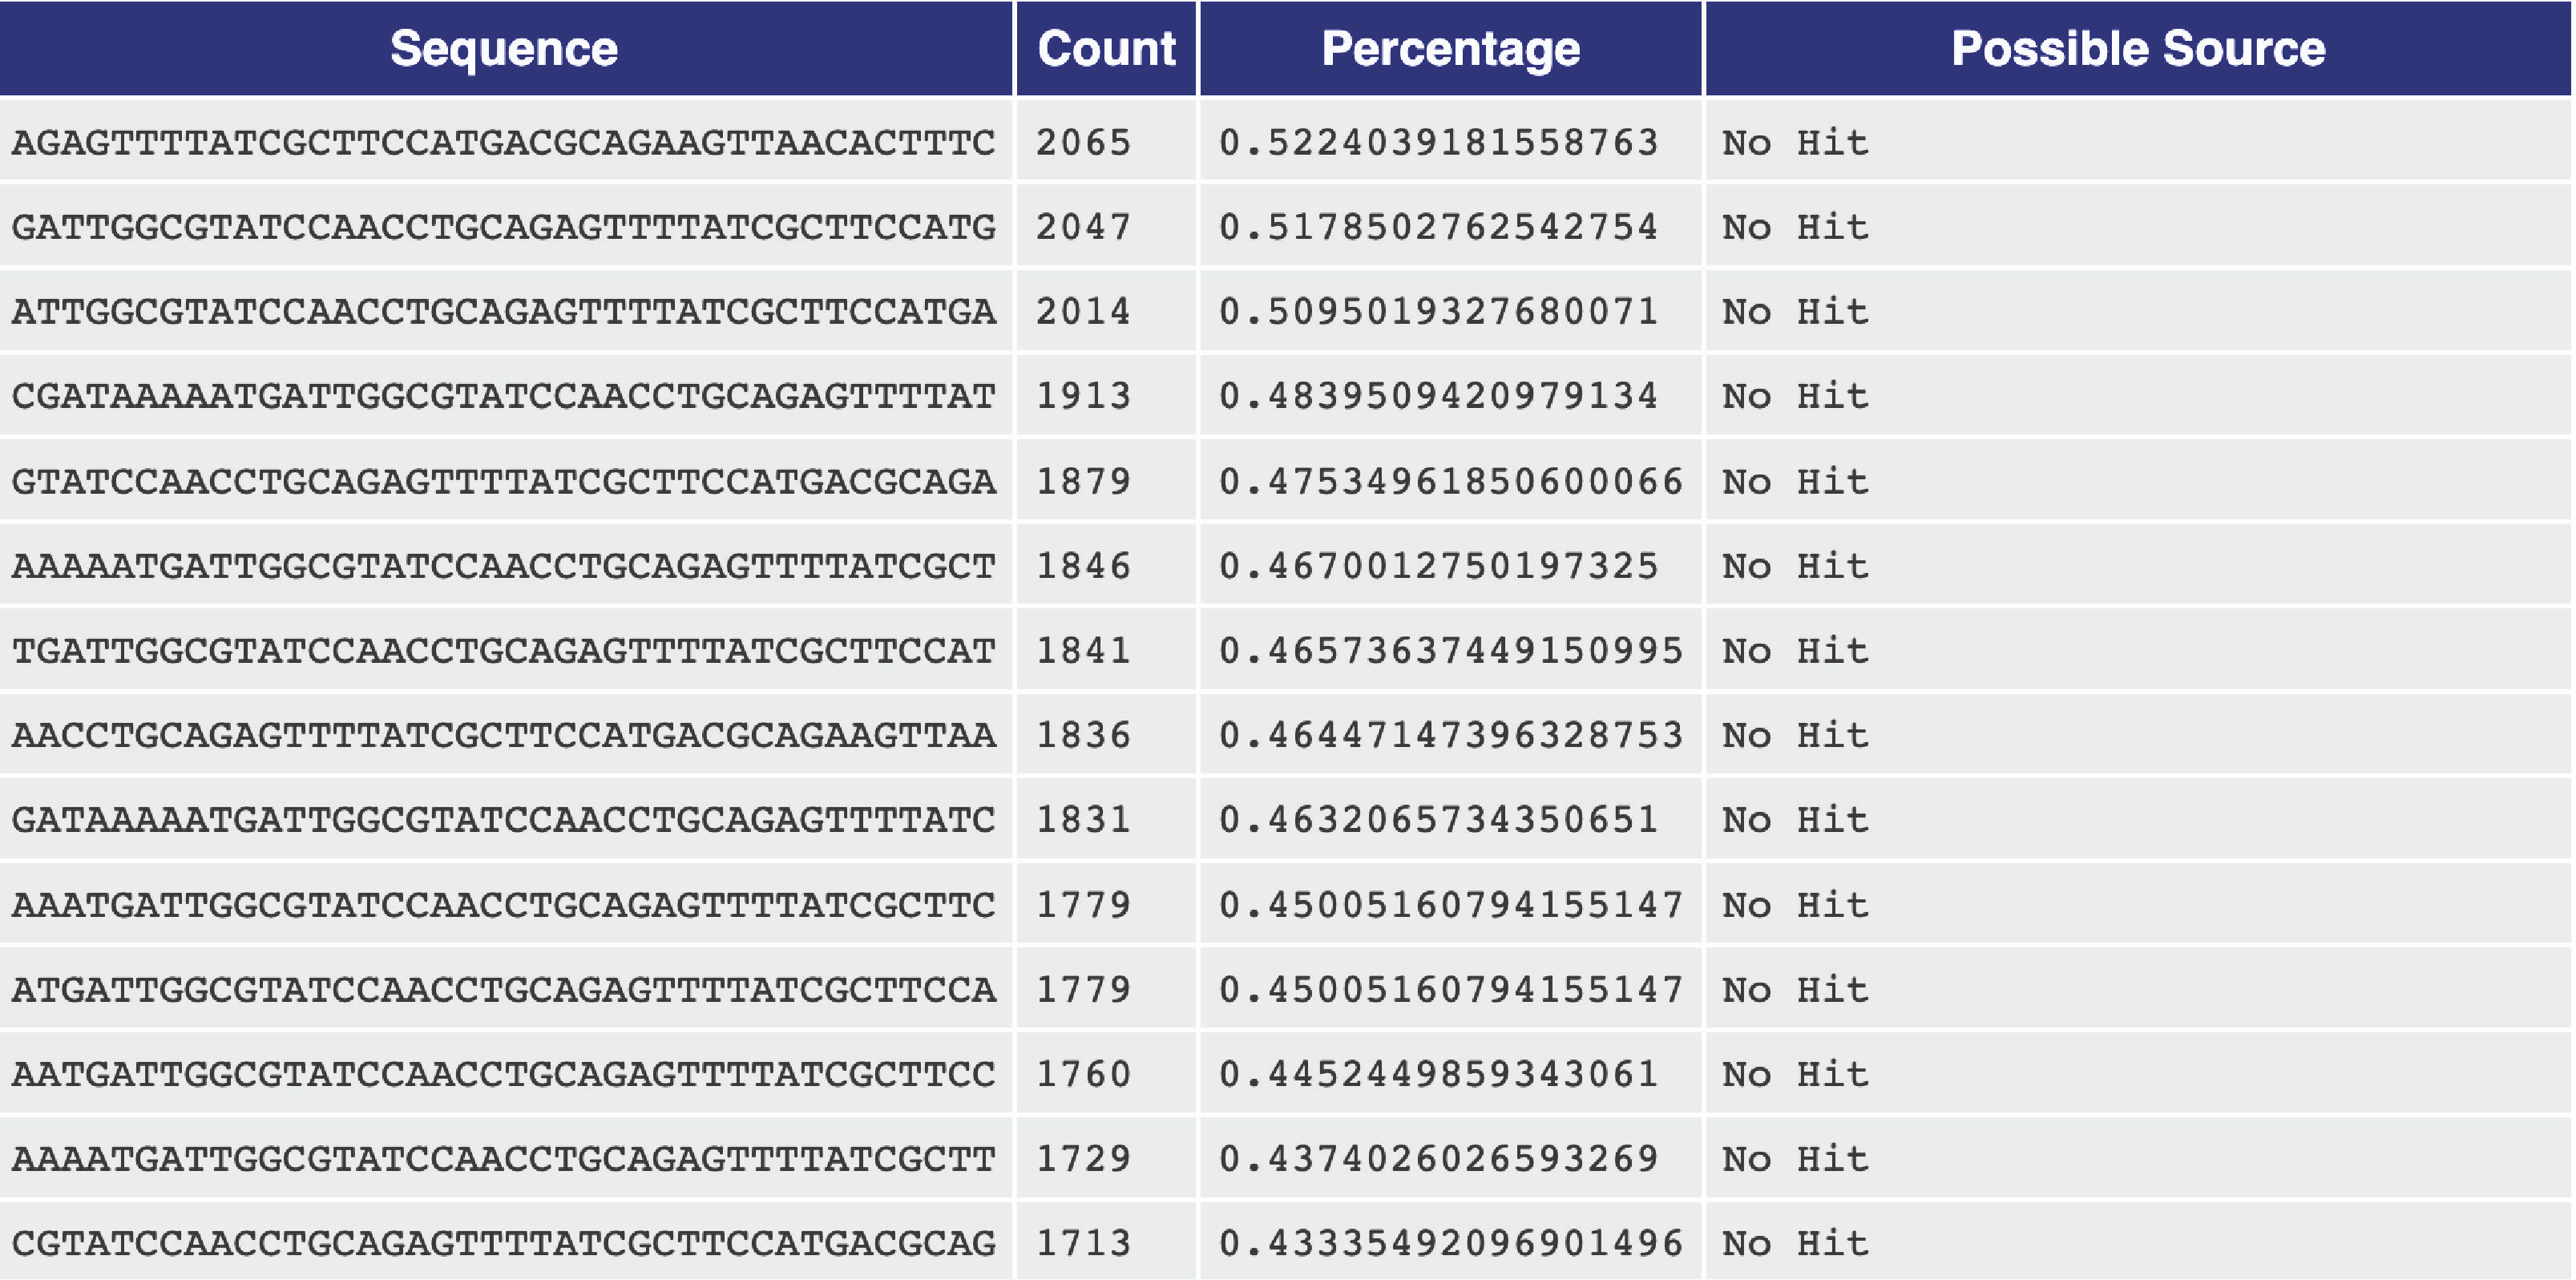Click the Percentage column header
The image size is (2576, 1280).
point(1450,48)
